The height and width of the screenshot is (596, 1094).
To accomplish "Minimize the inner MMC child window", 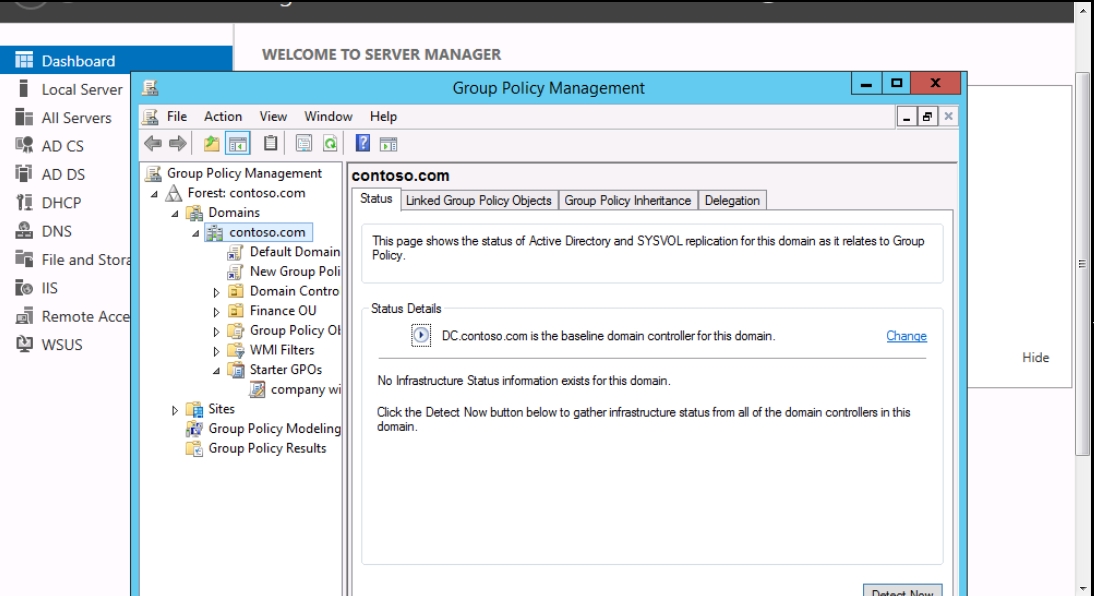I will pyautogui.click(x=906, y=117).
